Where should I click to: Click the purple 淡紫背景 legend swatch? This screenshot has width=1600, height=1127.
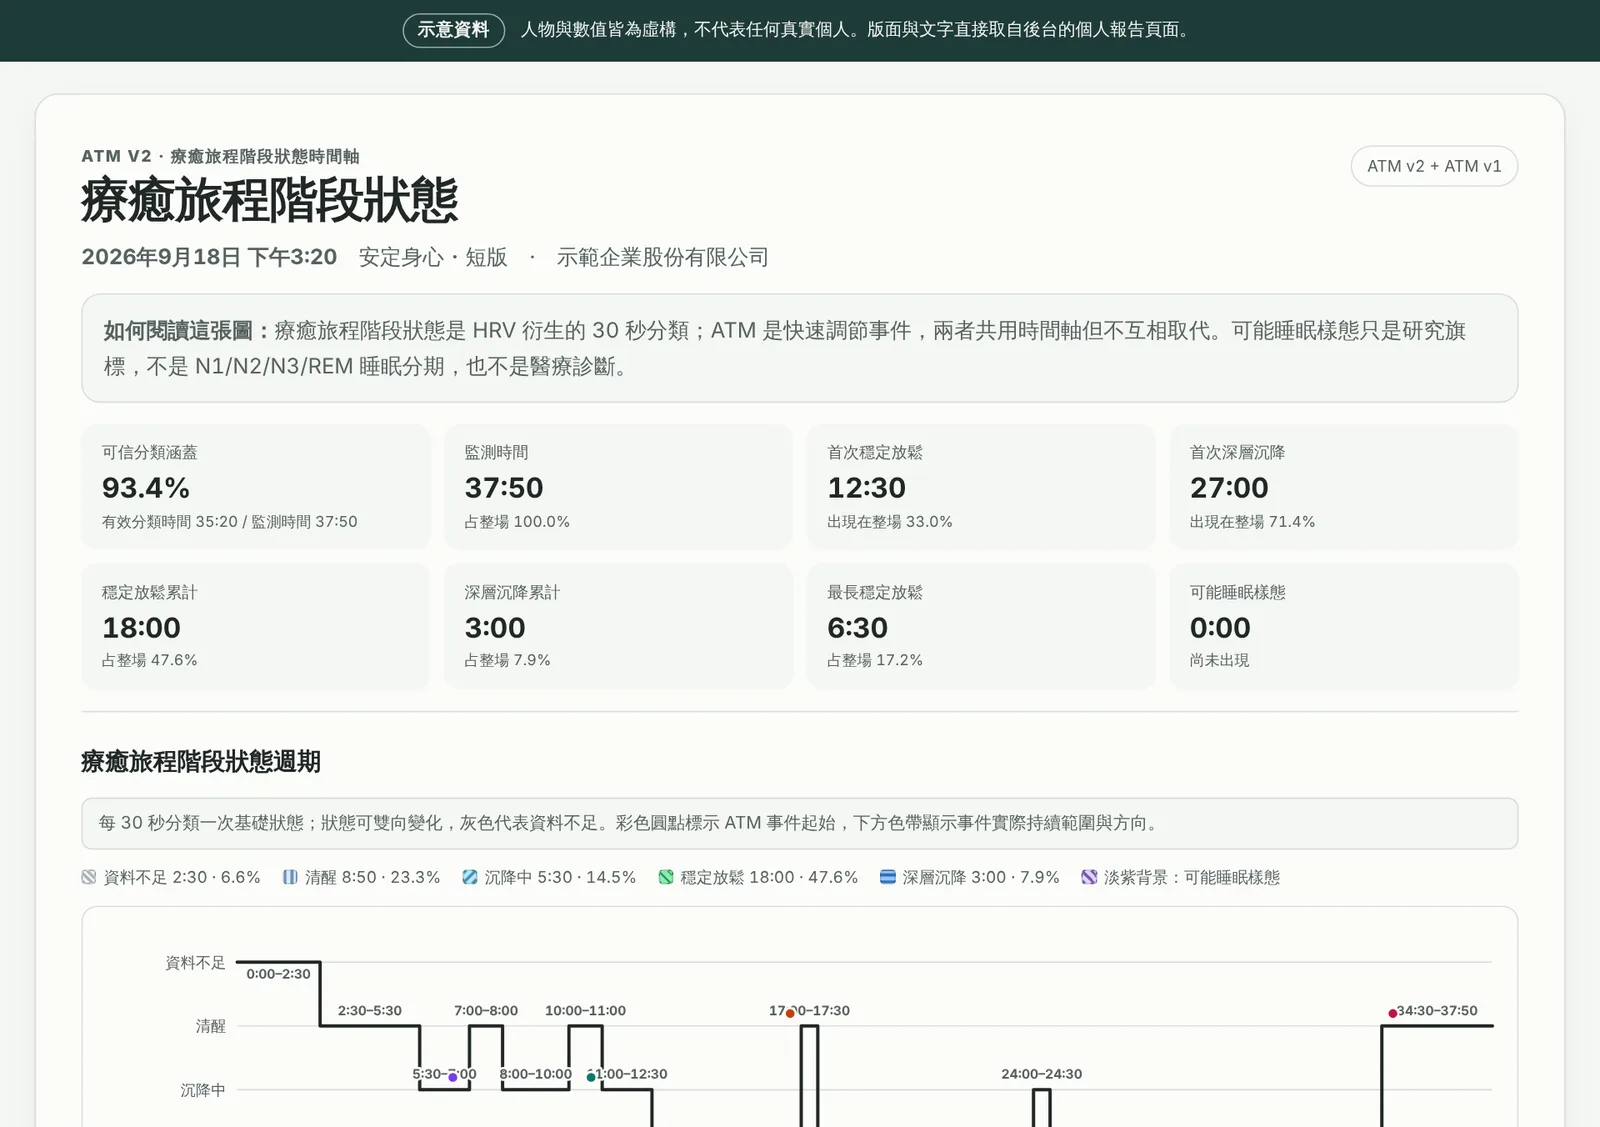click(x=1089, y=877)
